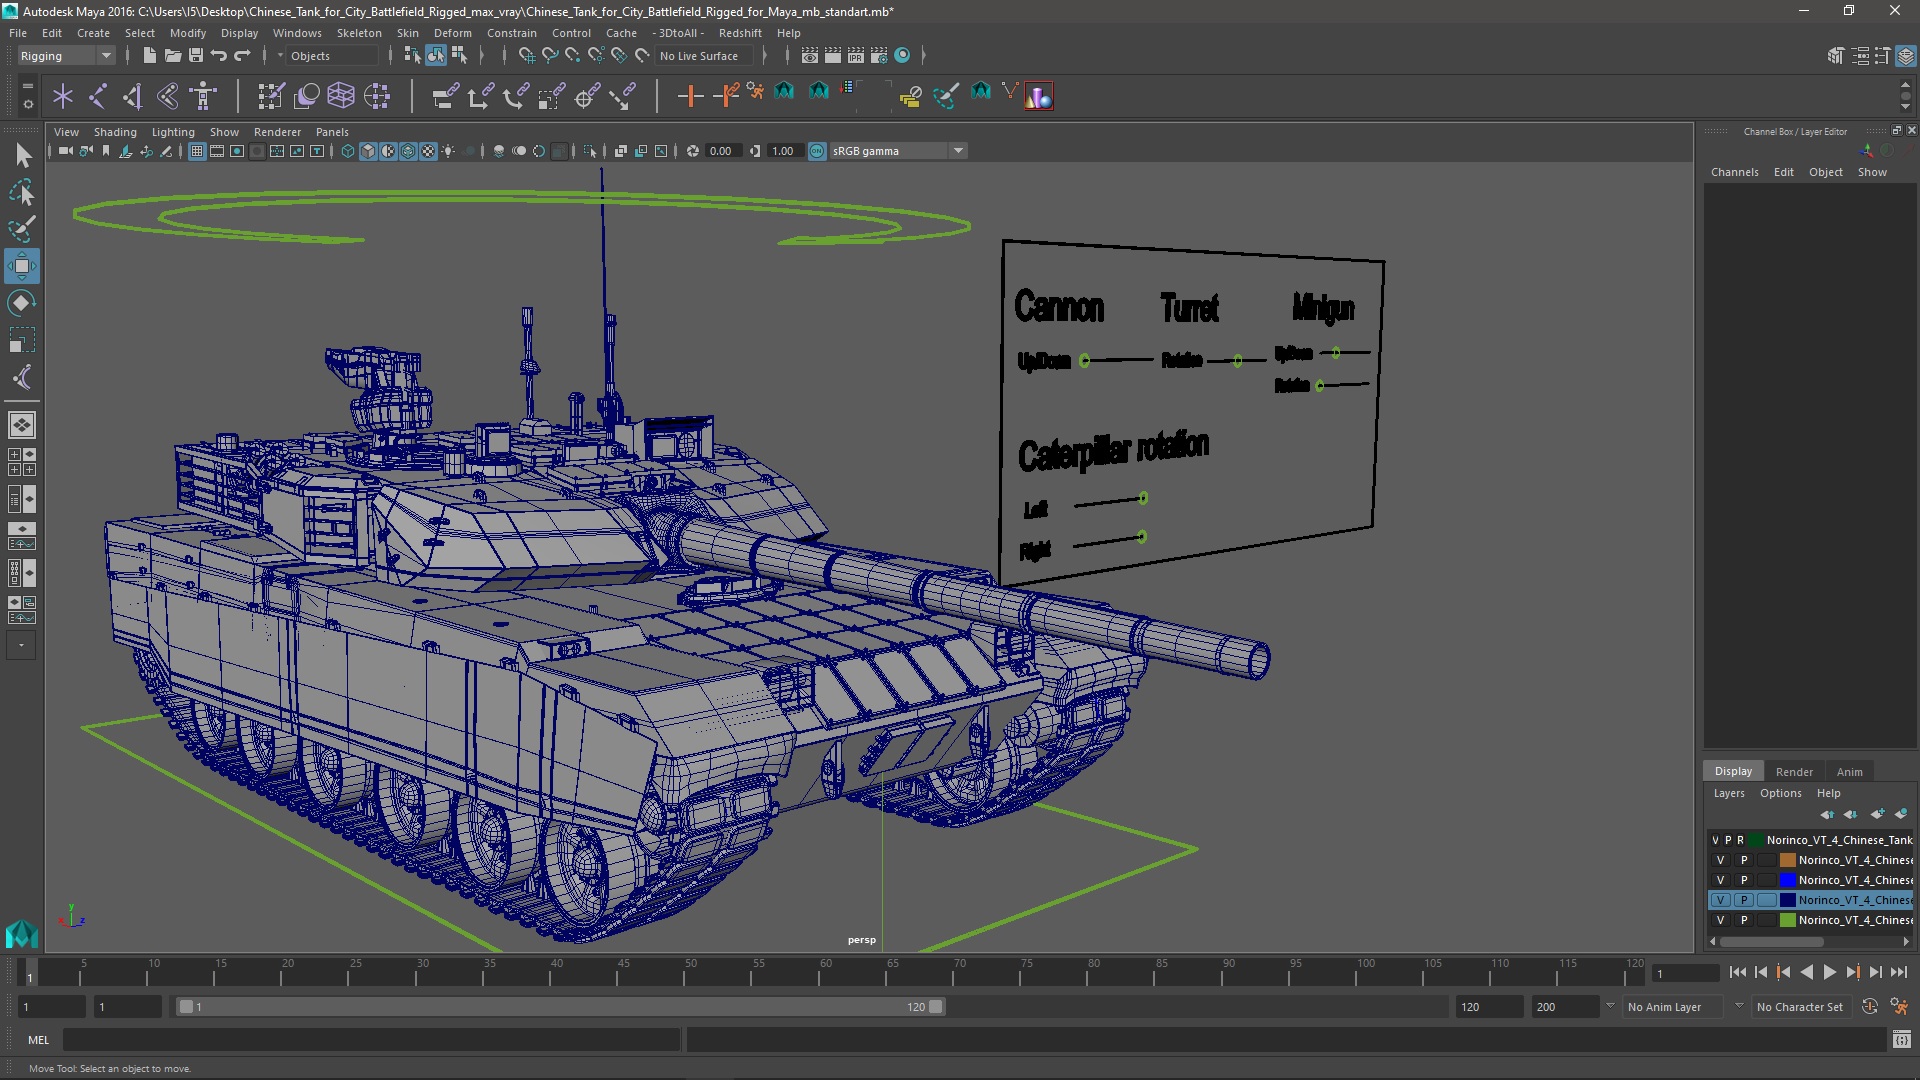Click go to end of playback button

(1898, 972)
